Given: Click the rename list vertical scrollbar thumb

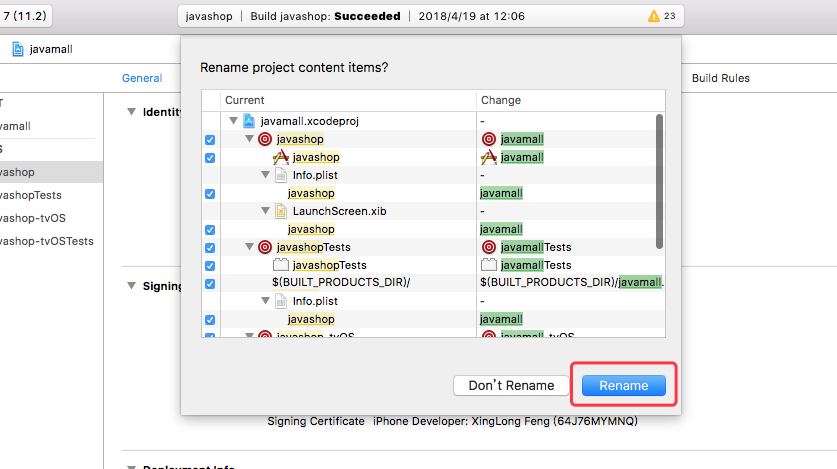Looking at the screenshot, I should tap(659, 181).
